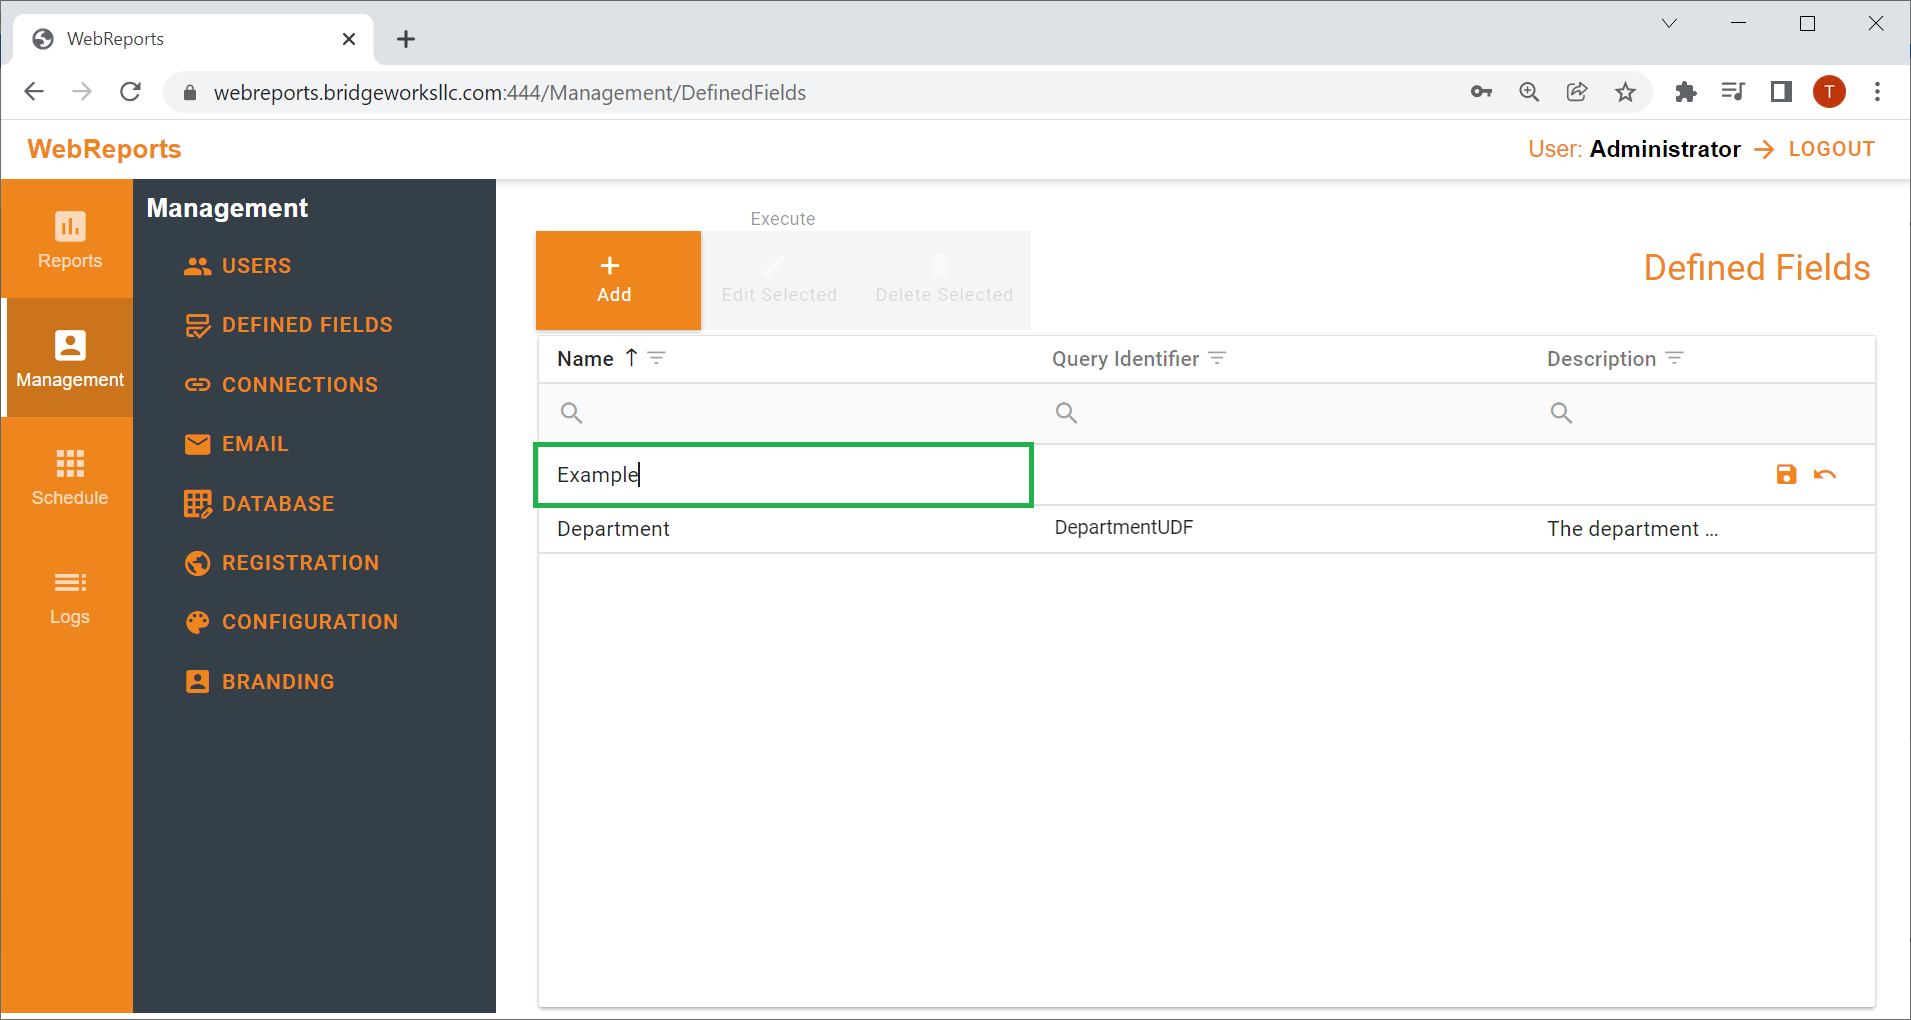Sort by the Name column header

585,359
